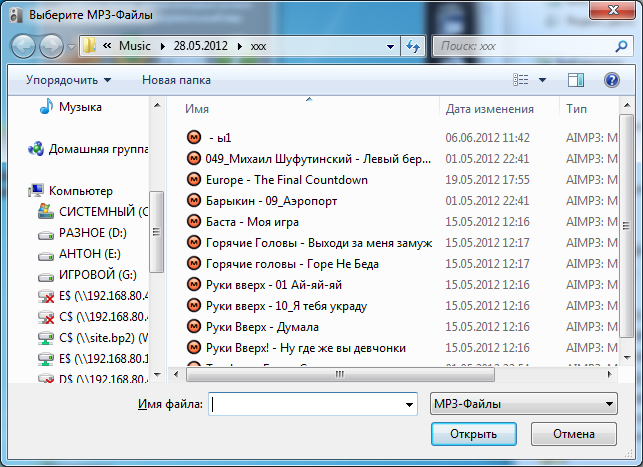Select the РАЗНОЕ (D:) drive

tap(93, 233)
